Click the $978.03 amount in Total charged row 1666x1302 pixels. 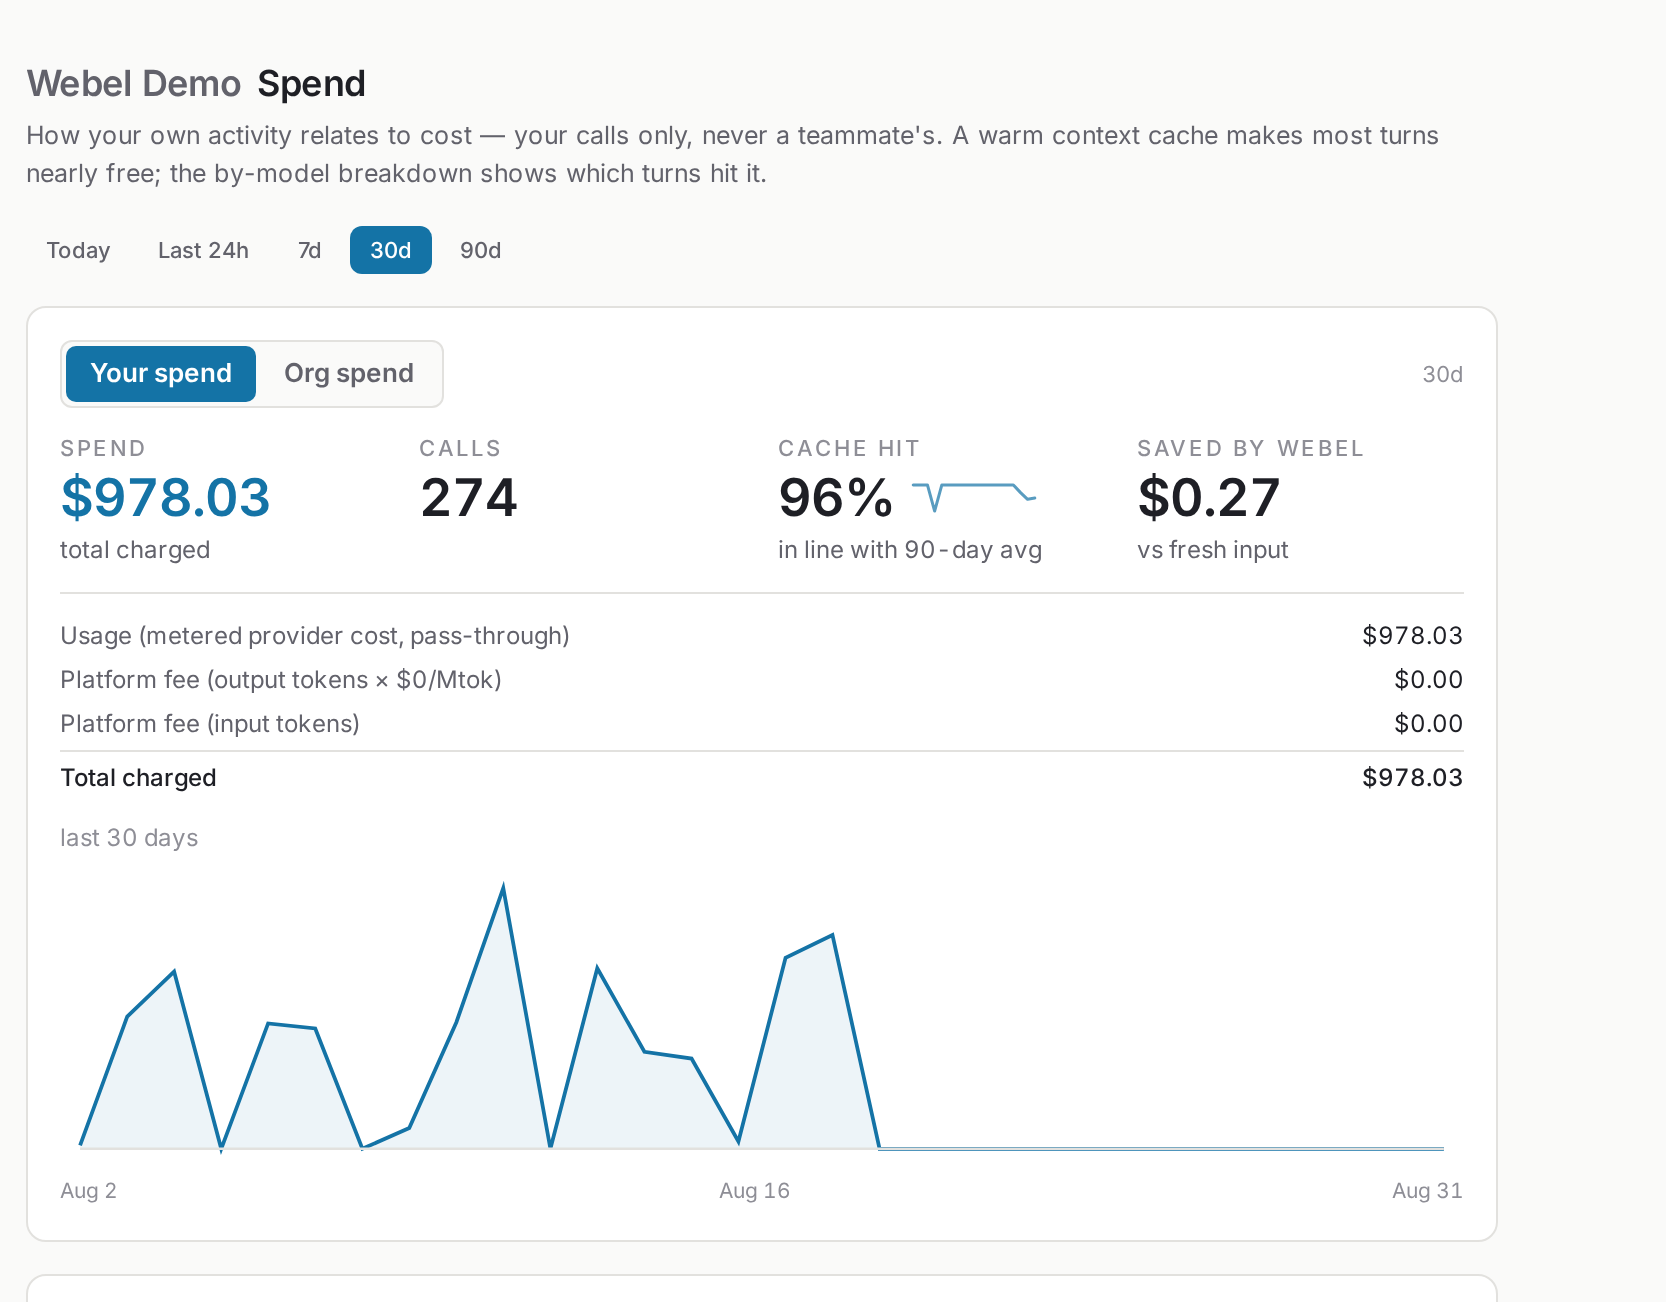[x=1412, y=778]
